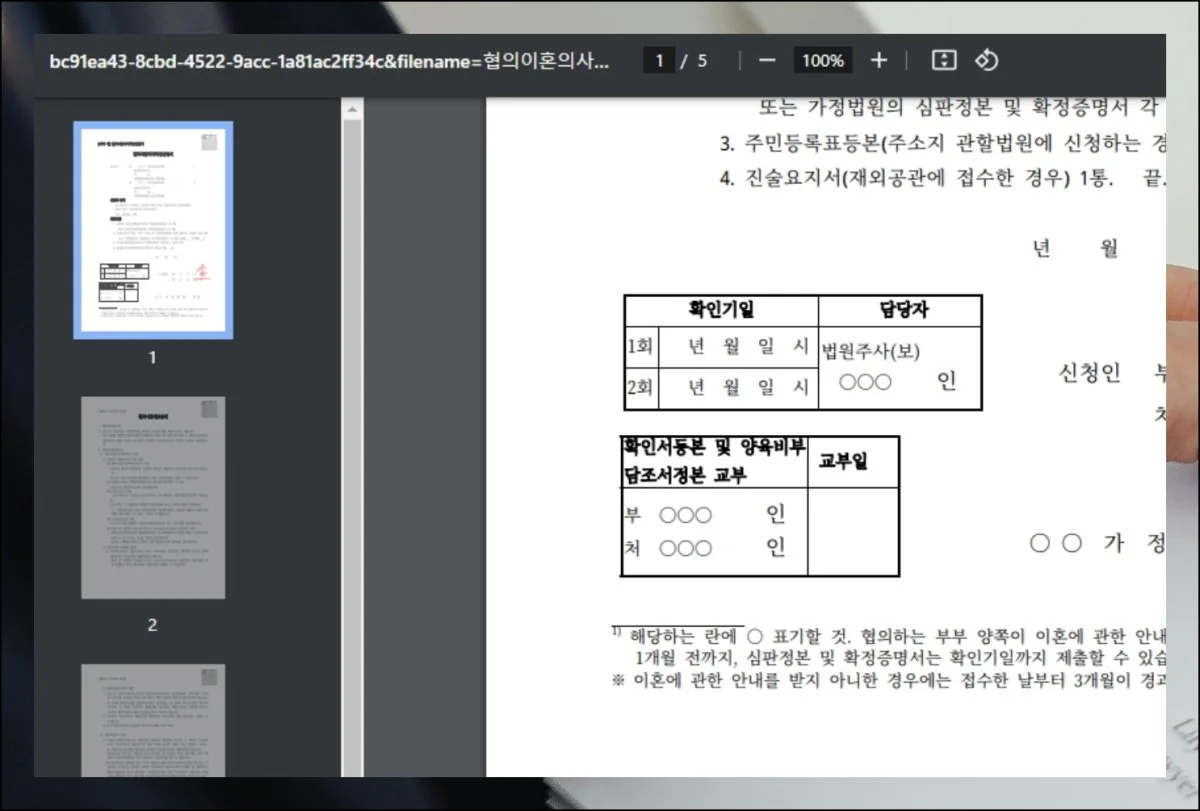Viewport: 1200px width, 811px height.
Task: Click the 담당자 table header
Action: [x=900, y=311]
